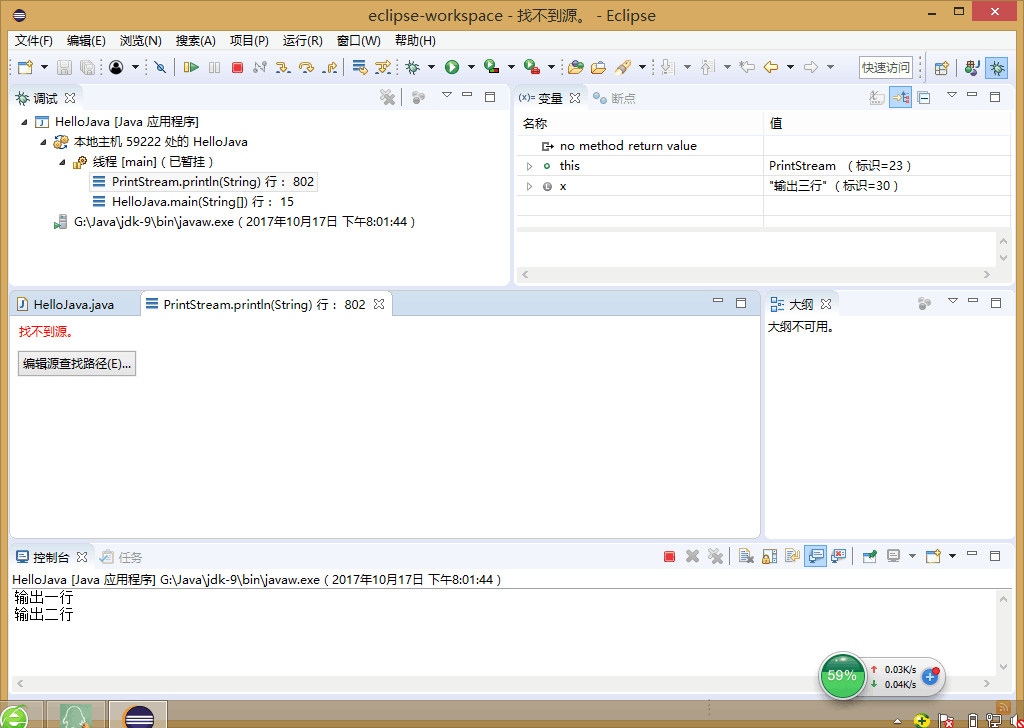Switch to the 断点 tab
Image resolution: width=1024 pixels, height=728 pixels.
pyautogui.click(x=614, y=99)
